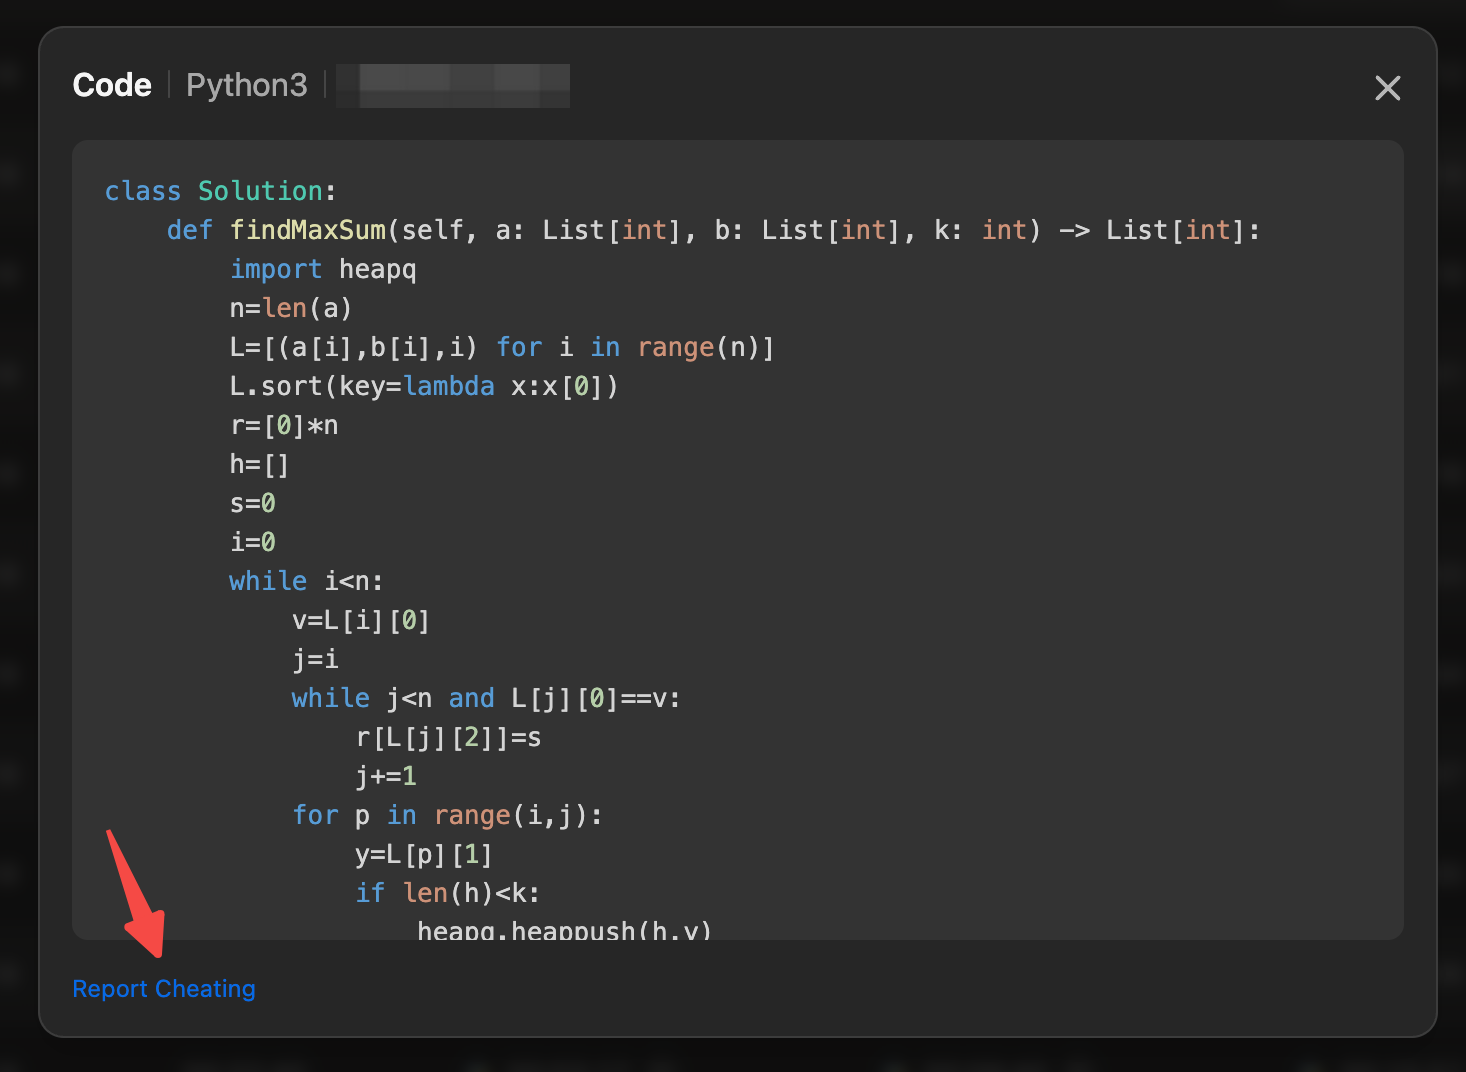The image size is (1466, 1072).
Task: Click the class Solution line
Action: (x=220, y=191)
